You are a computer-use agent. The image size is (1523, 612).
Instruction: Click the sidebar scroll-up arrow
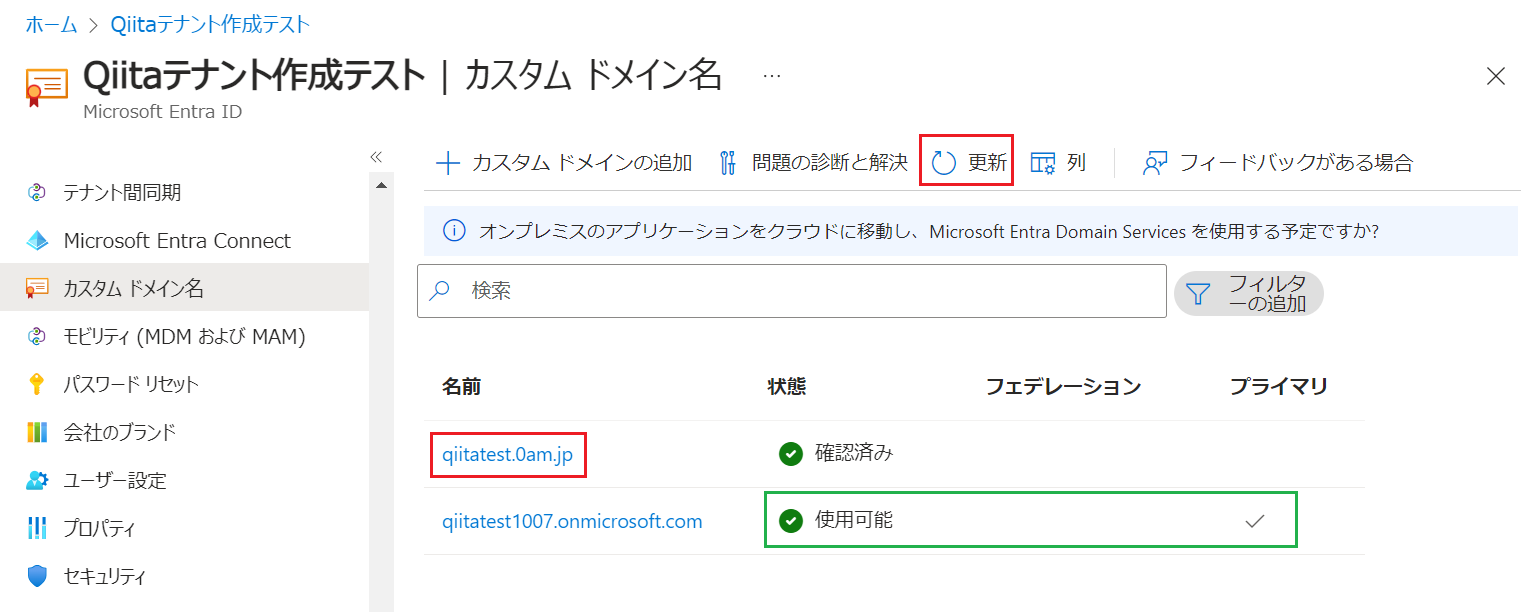tap(380, 185)
